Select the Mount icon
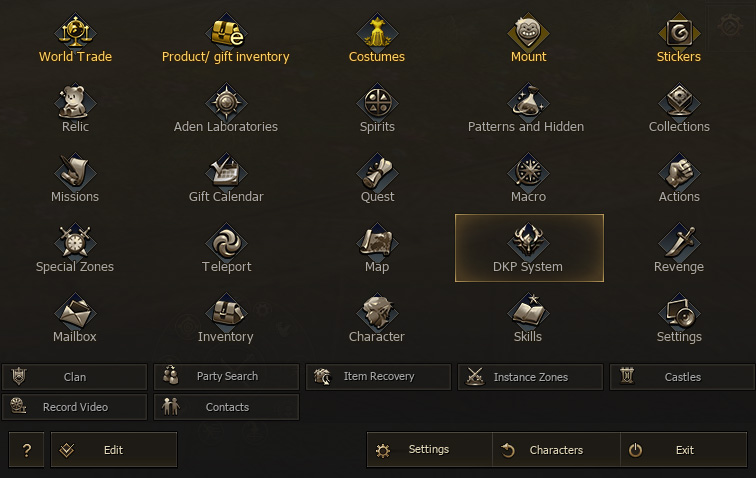756x478 pixels. tap(528, 32)
